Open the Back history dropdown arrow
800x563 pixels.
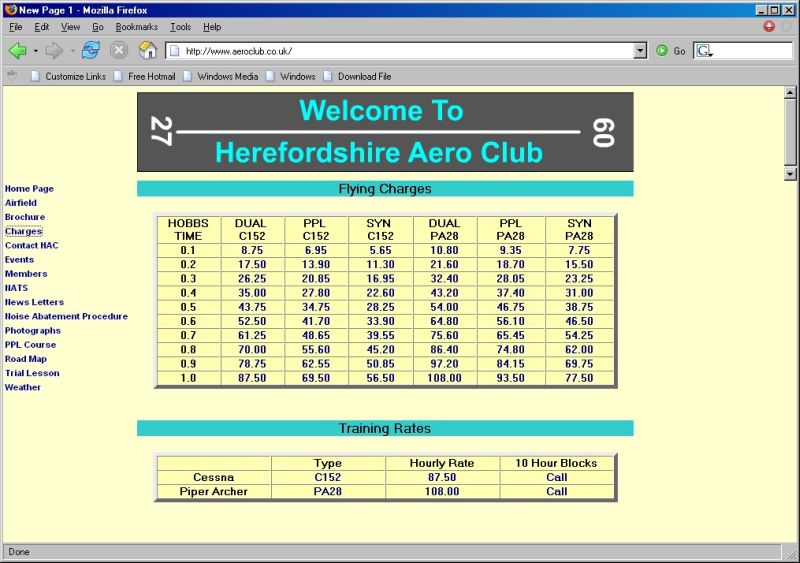[x=36, y=50]
